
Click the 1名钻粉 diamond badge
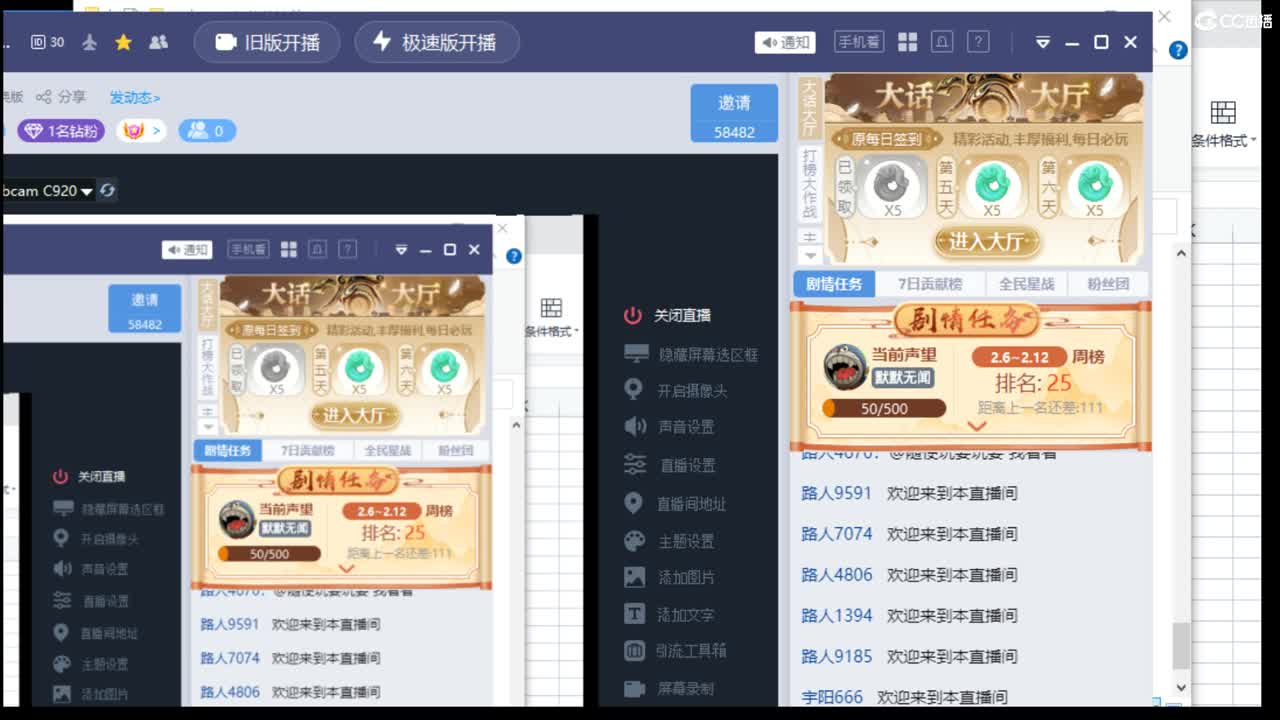click(x=61, y=131)
